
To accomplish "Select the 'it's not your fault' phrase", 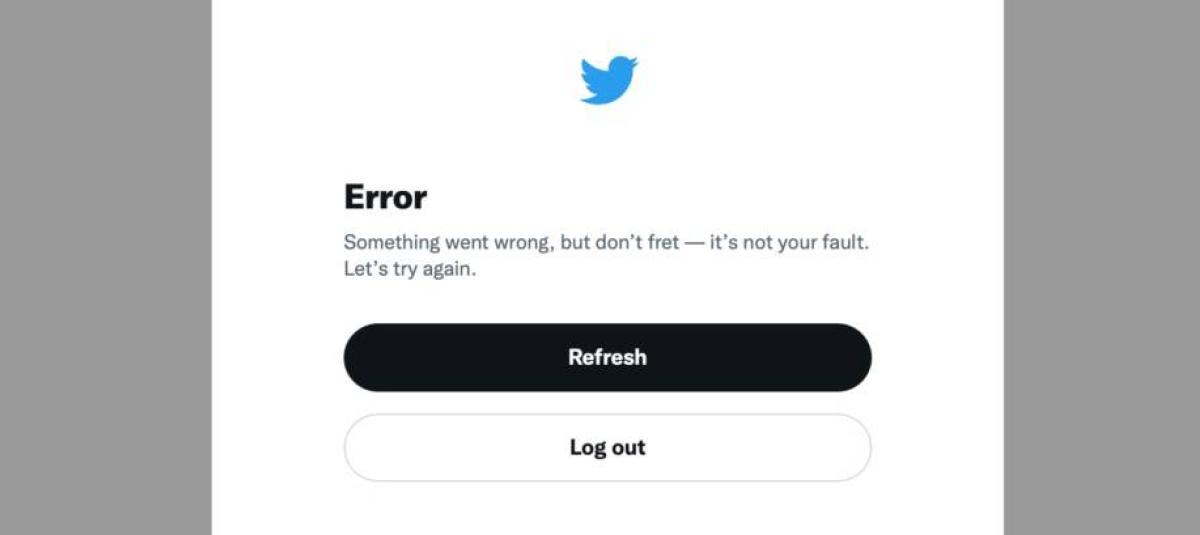I will [789, 242].
